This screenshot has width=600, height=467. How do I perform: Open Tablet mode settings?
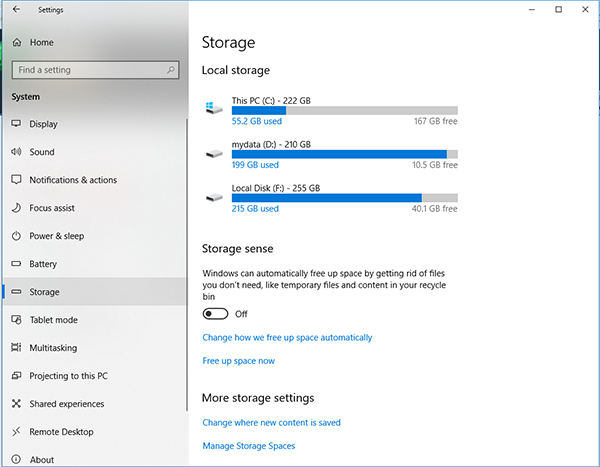tap(54, 320)
